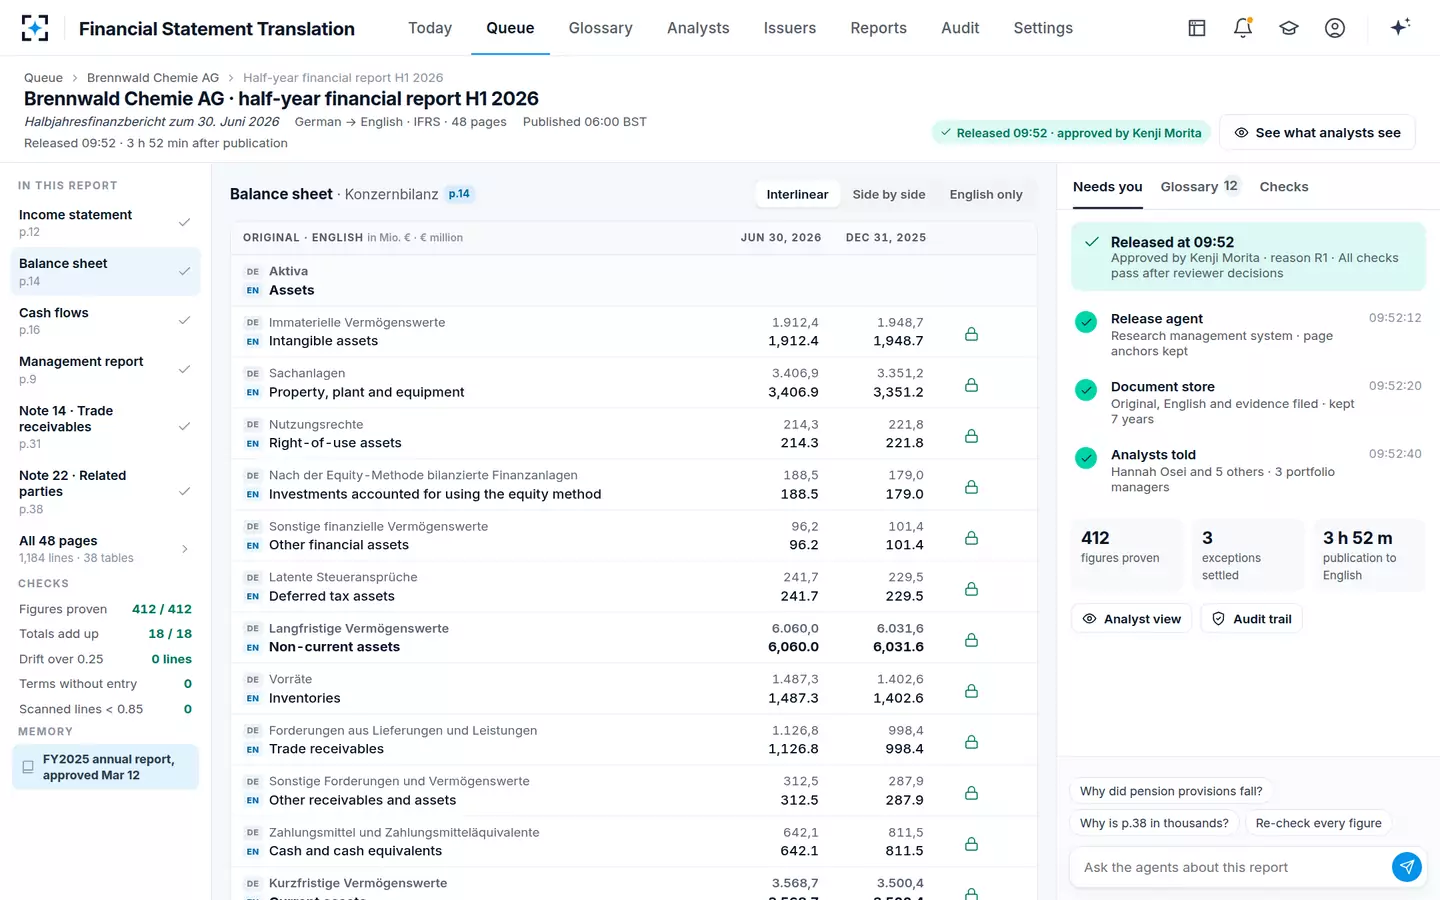
Task: Switch to Side by side view
Action: (x=889, y=194)
